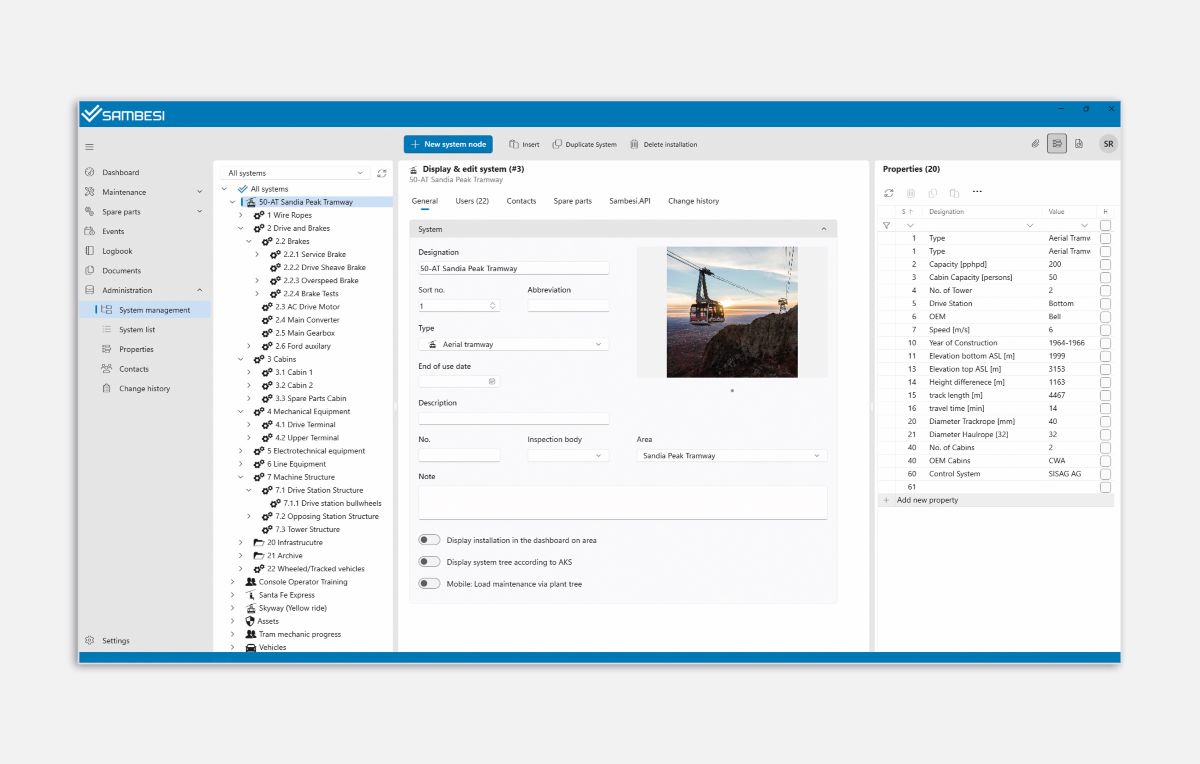Open the attachments paperclip icon
Image resolution: width=1200 pixels, height=764 pixels.
tap(1035, 144)
